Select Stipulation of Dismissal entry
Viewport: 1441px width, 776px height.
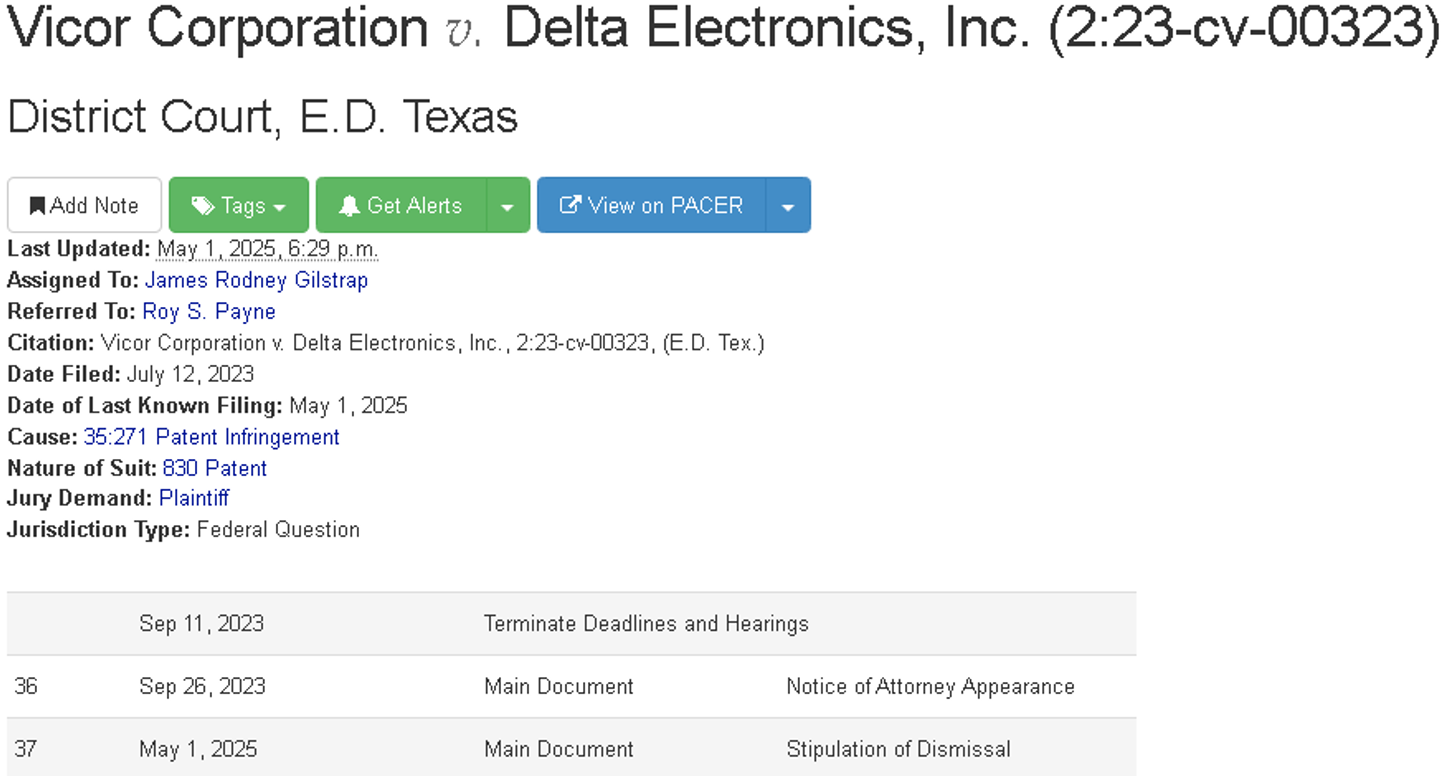pos(898,749)
